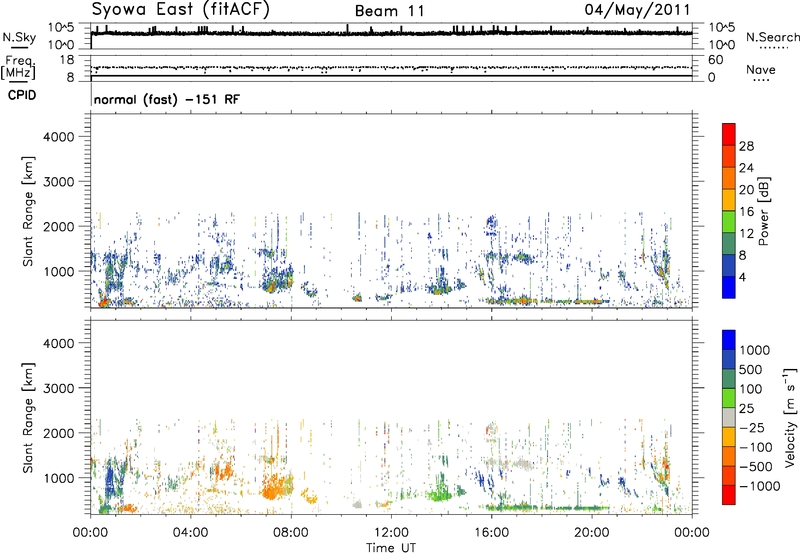This screenshot has height=554, width=800.
Task: Click the '20:00' time tick label
Action: point(592,533)
